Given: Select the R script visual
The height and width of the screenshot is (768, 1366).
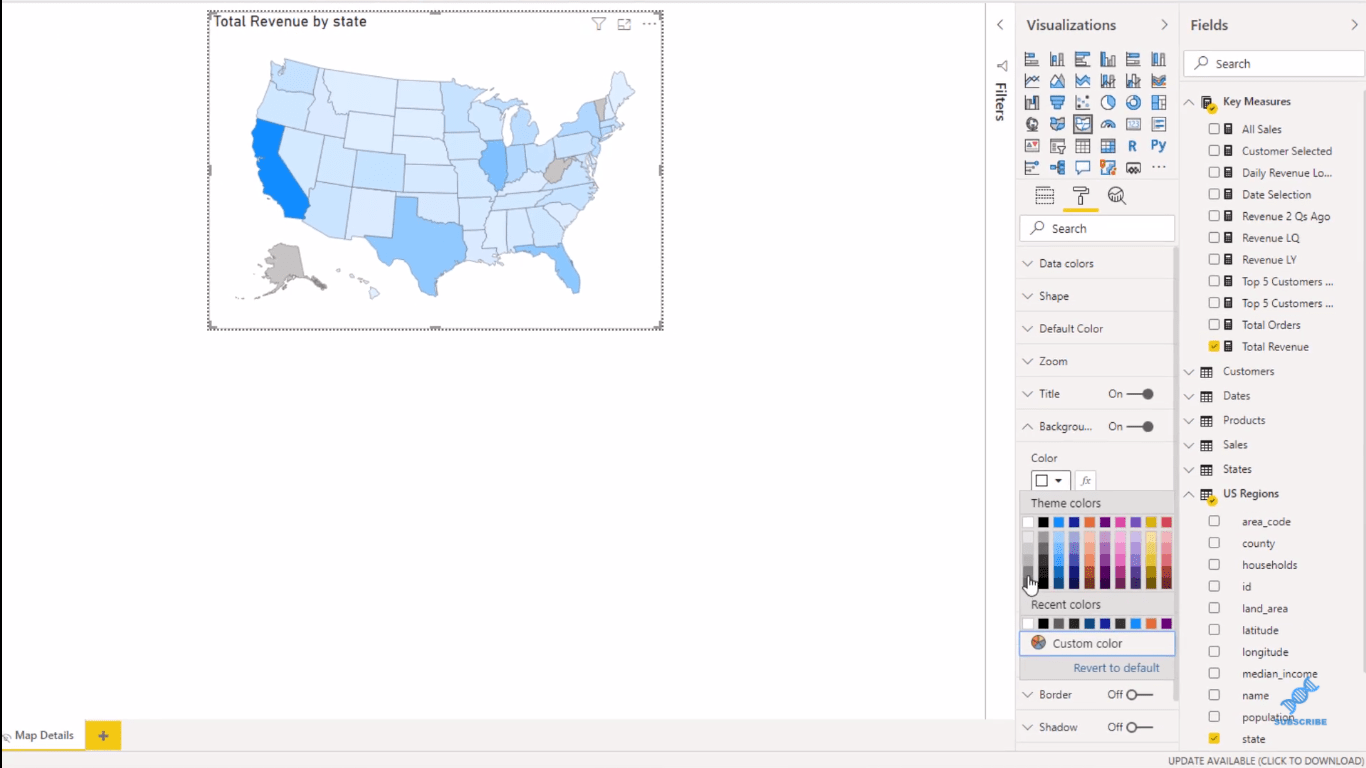Looking at the screenshot, I should (x=1133, y=145).
